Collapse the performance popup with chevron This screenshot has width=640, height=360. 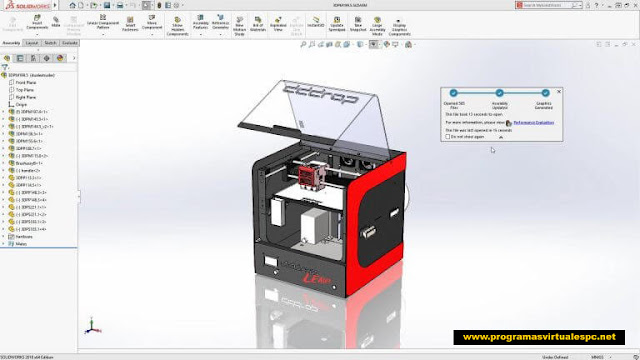click(501, 137)
